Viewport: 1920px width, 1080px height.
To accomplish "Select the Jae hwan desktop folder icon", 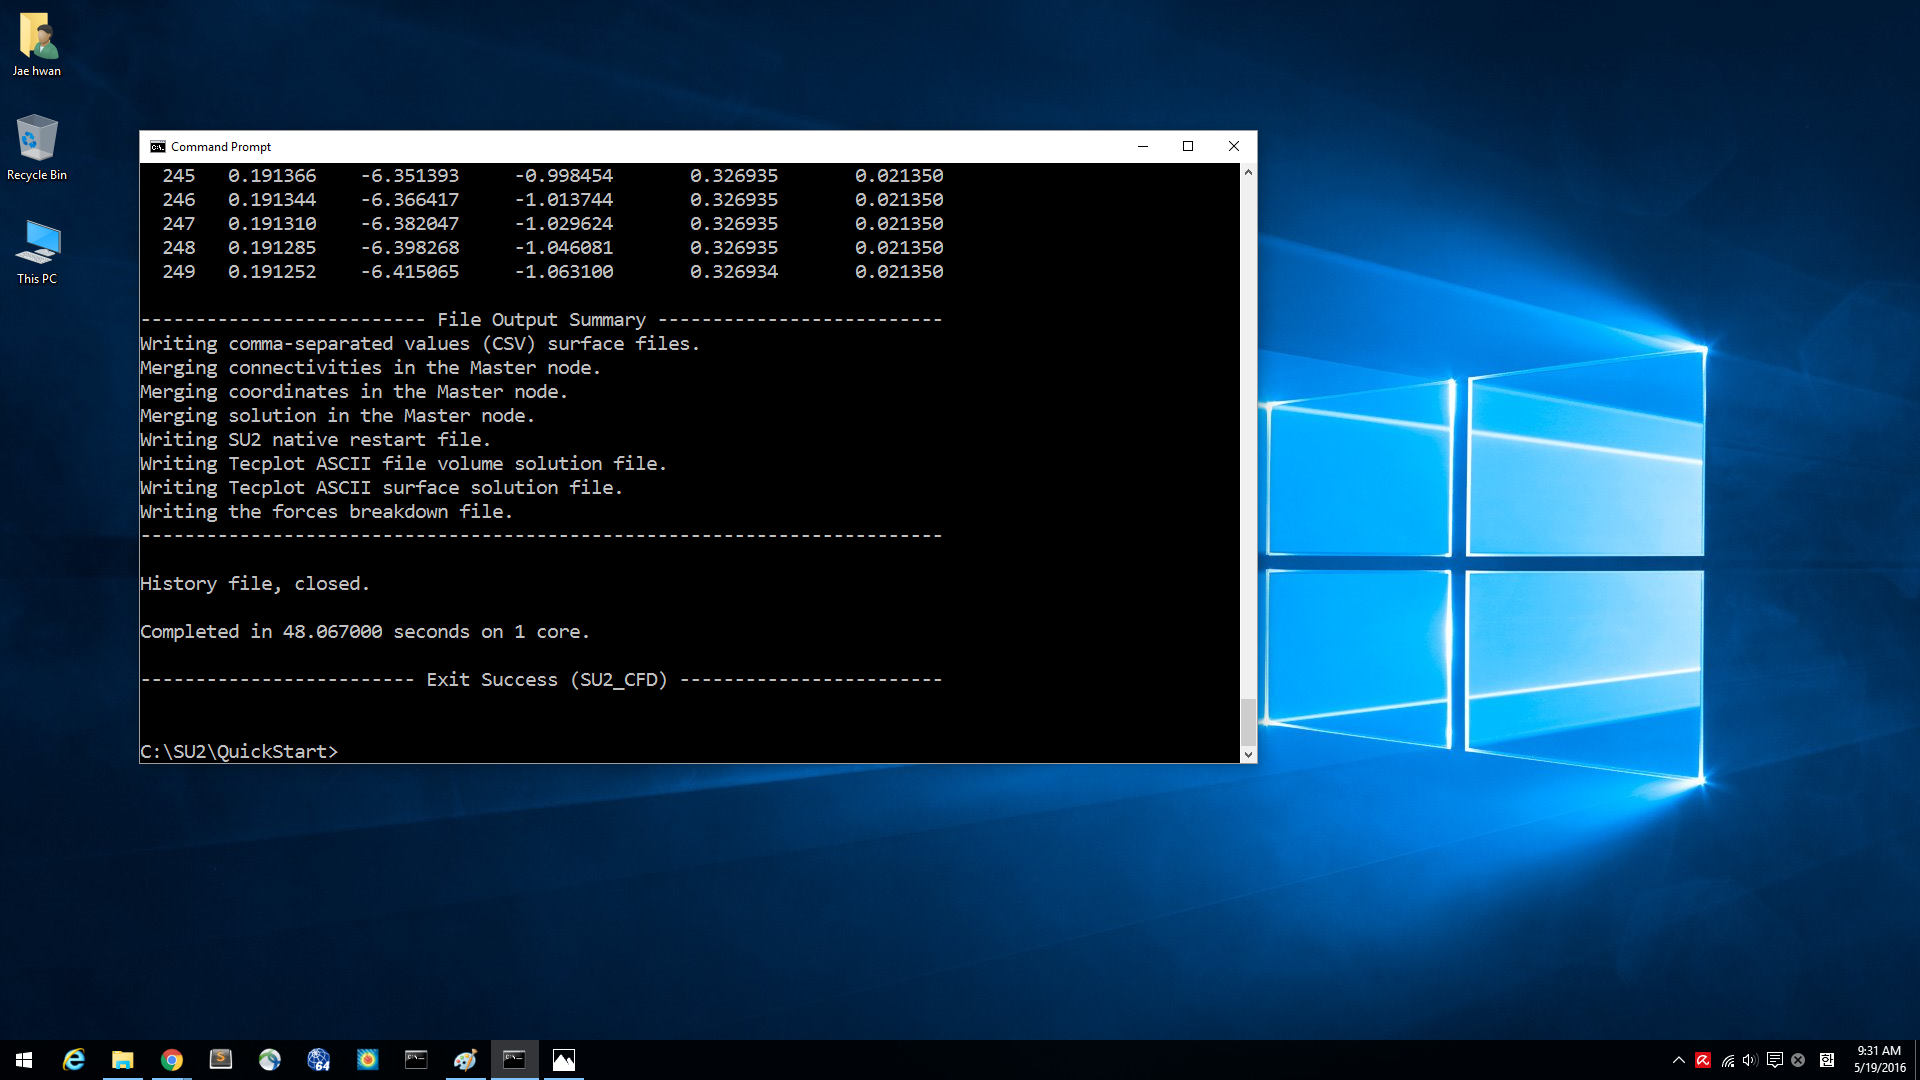I will tap(37, 45).
